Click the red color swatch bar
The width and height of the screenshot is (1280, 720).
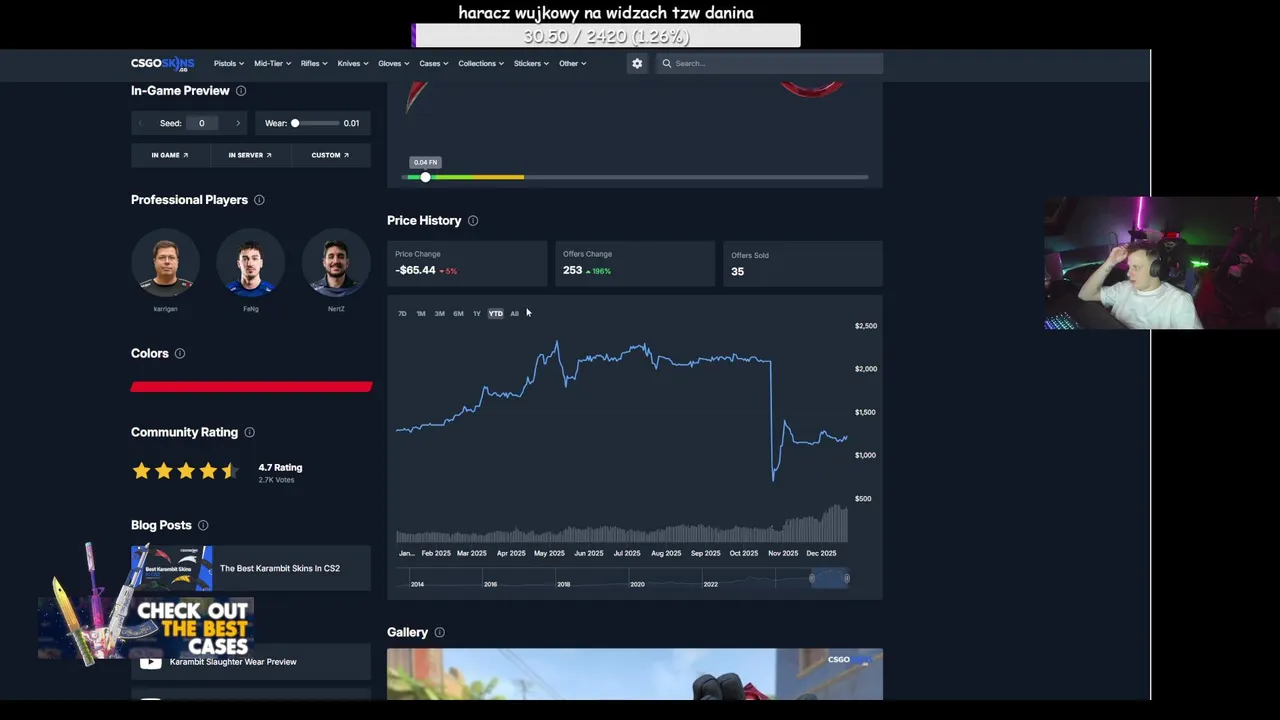click(x=251, y=387)
